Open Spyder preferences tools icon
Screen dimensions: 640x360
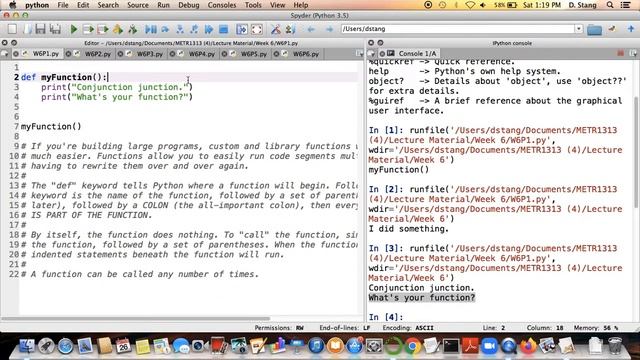point(276,29)
